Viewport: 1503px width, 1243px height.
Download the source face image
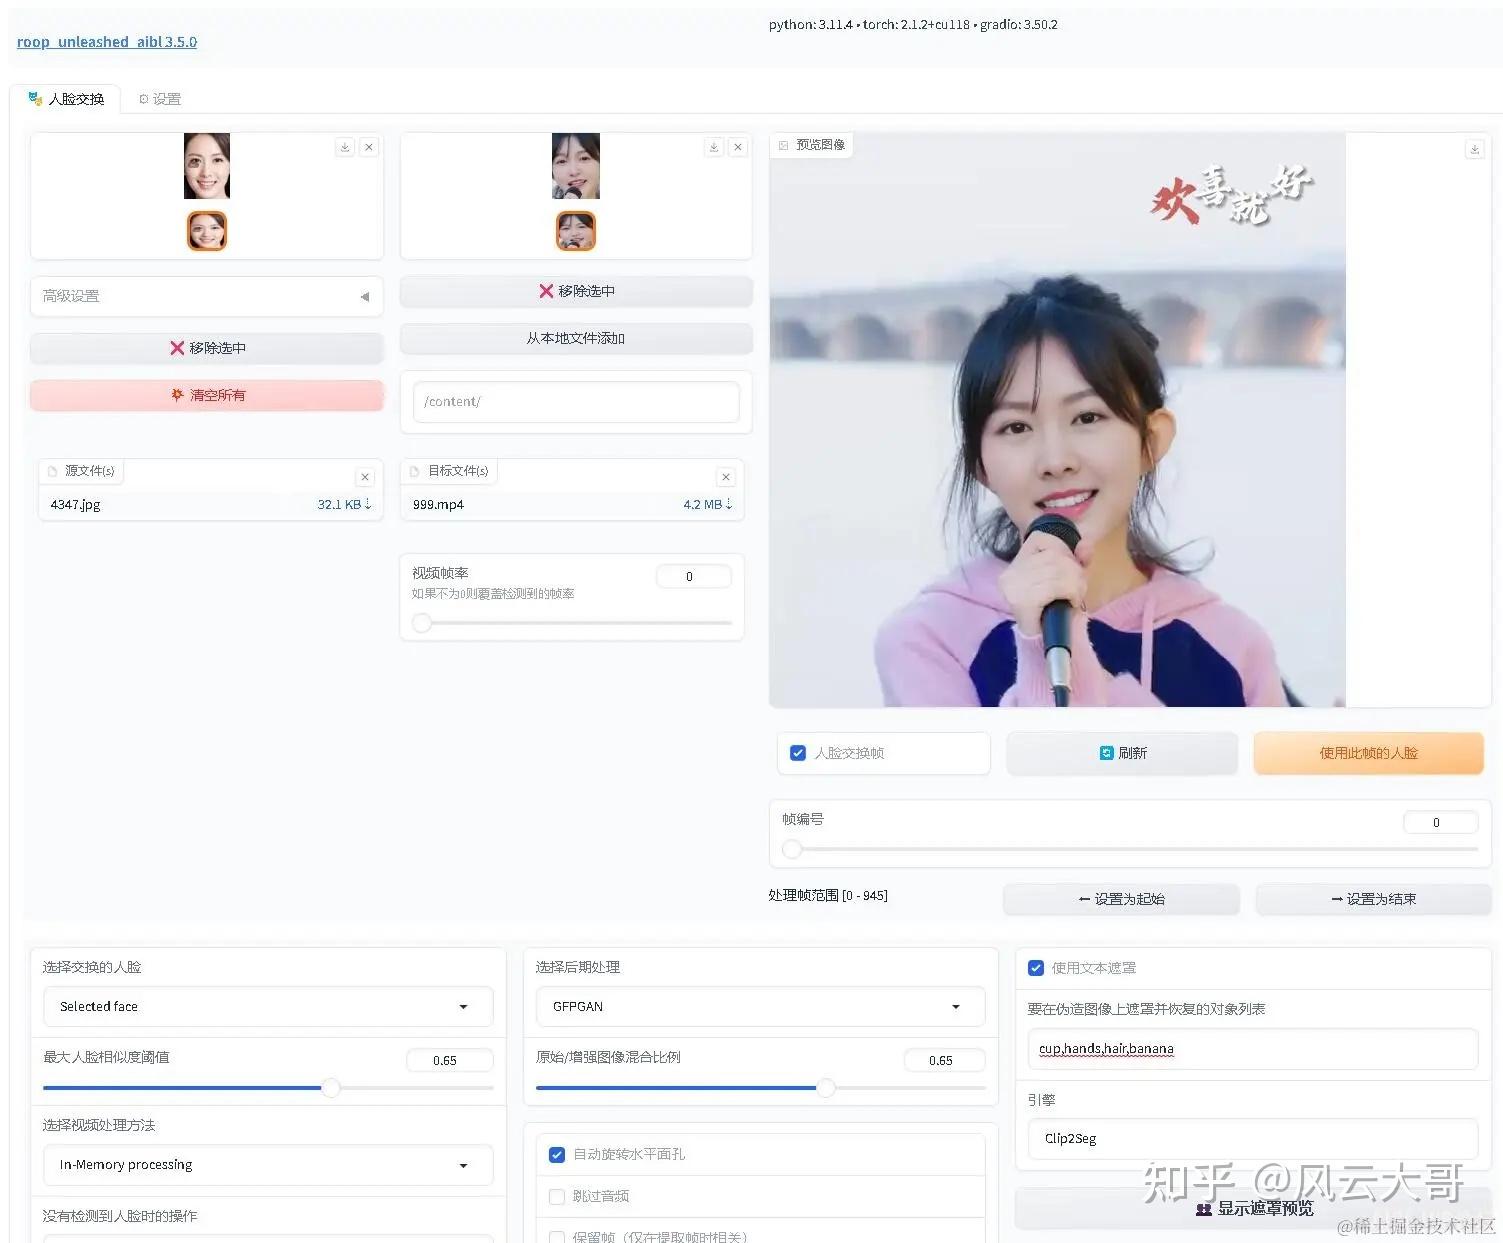(344, 146)
